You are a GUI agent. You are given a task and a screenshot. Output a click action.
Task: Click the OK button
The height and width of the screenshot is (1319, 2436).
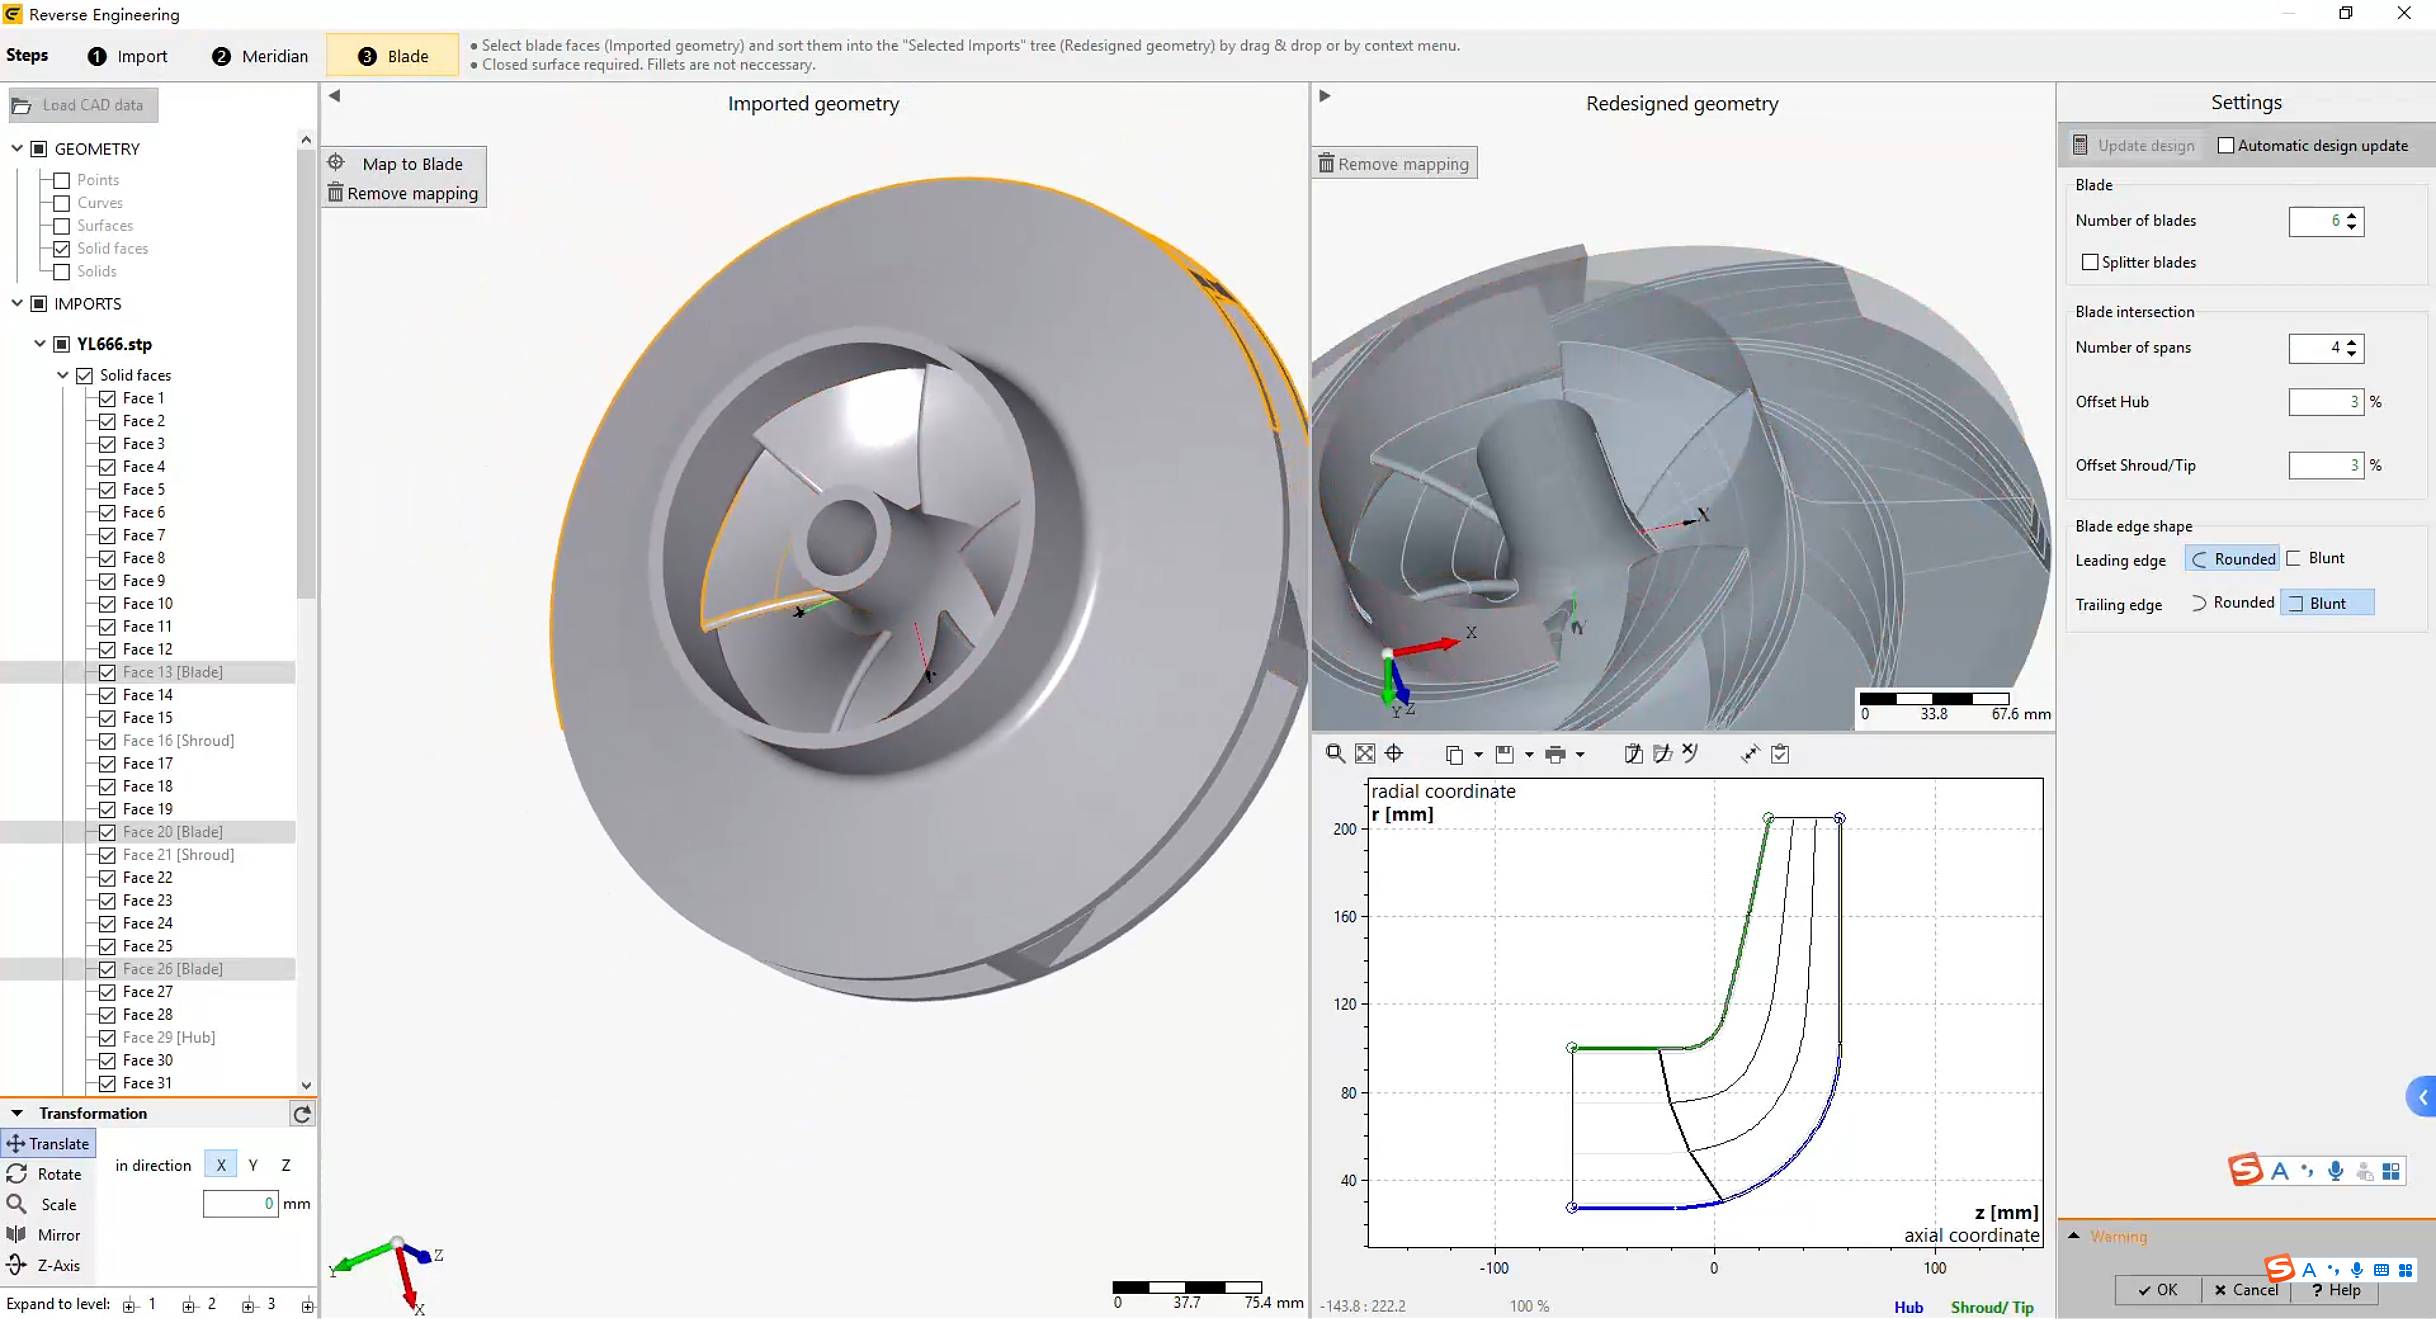pos(2158,1290)
